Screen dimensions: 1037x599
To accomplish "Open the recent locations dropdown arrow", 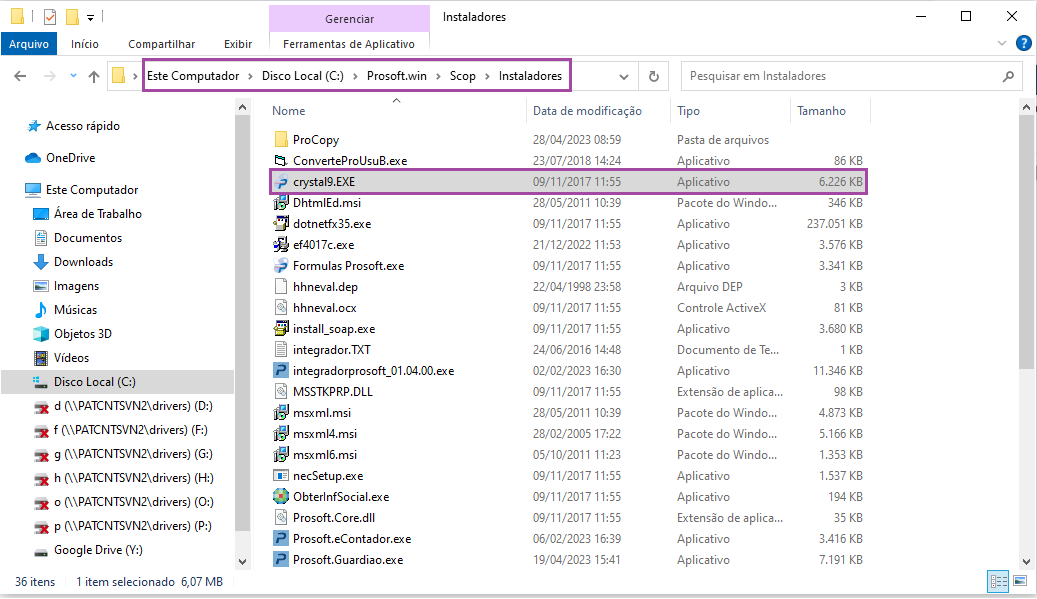I will (x=73, y=76).
